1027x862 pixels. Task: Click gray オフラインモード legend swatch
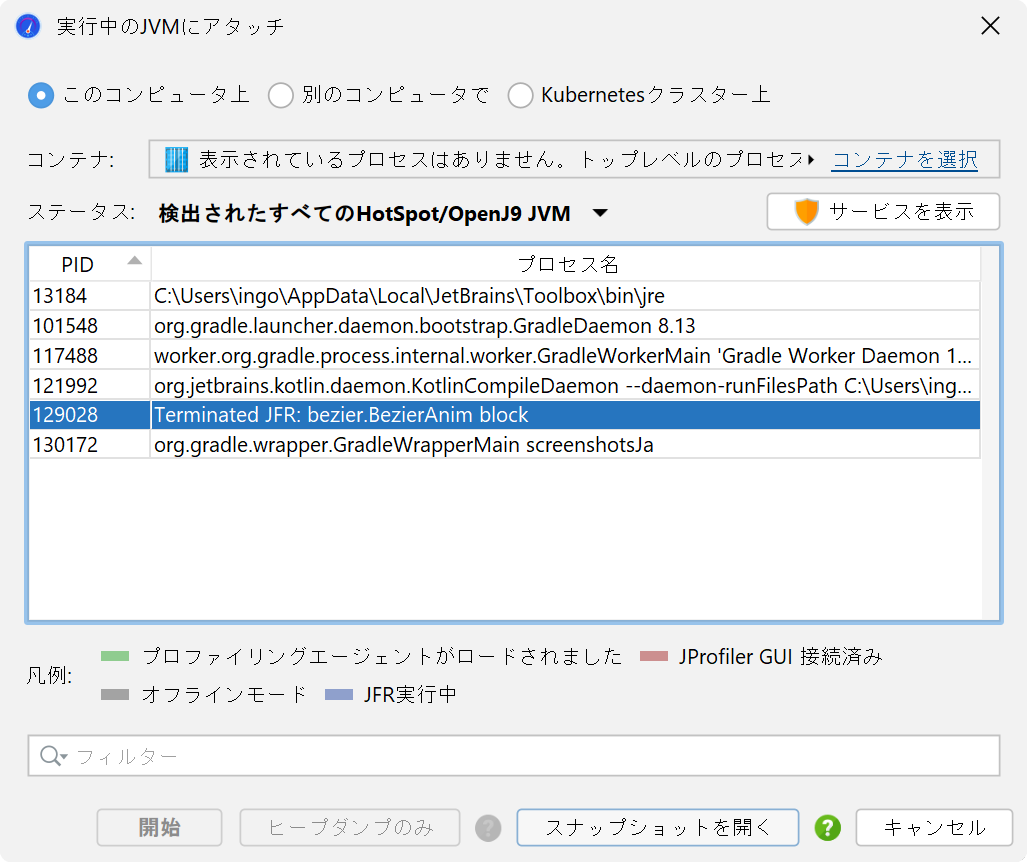click(x=115, y=694)
